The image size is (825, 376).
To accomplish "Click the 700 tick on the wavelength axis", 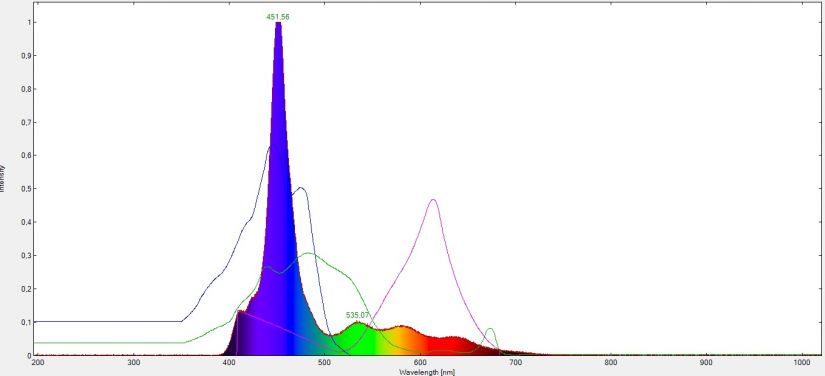I will click(x=515, y=363).
